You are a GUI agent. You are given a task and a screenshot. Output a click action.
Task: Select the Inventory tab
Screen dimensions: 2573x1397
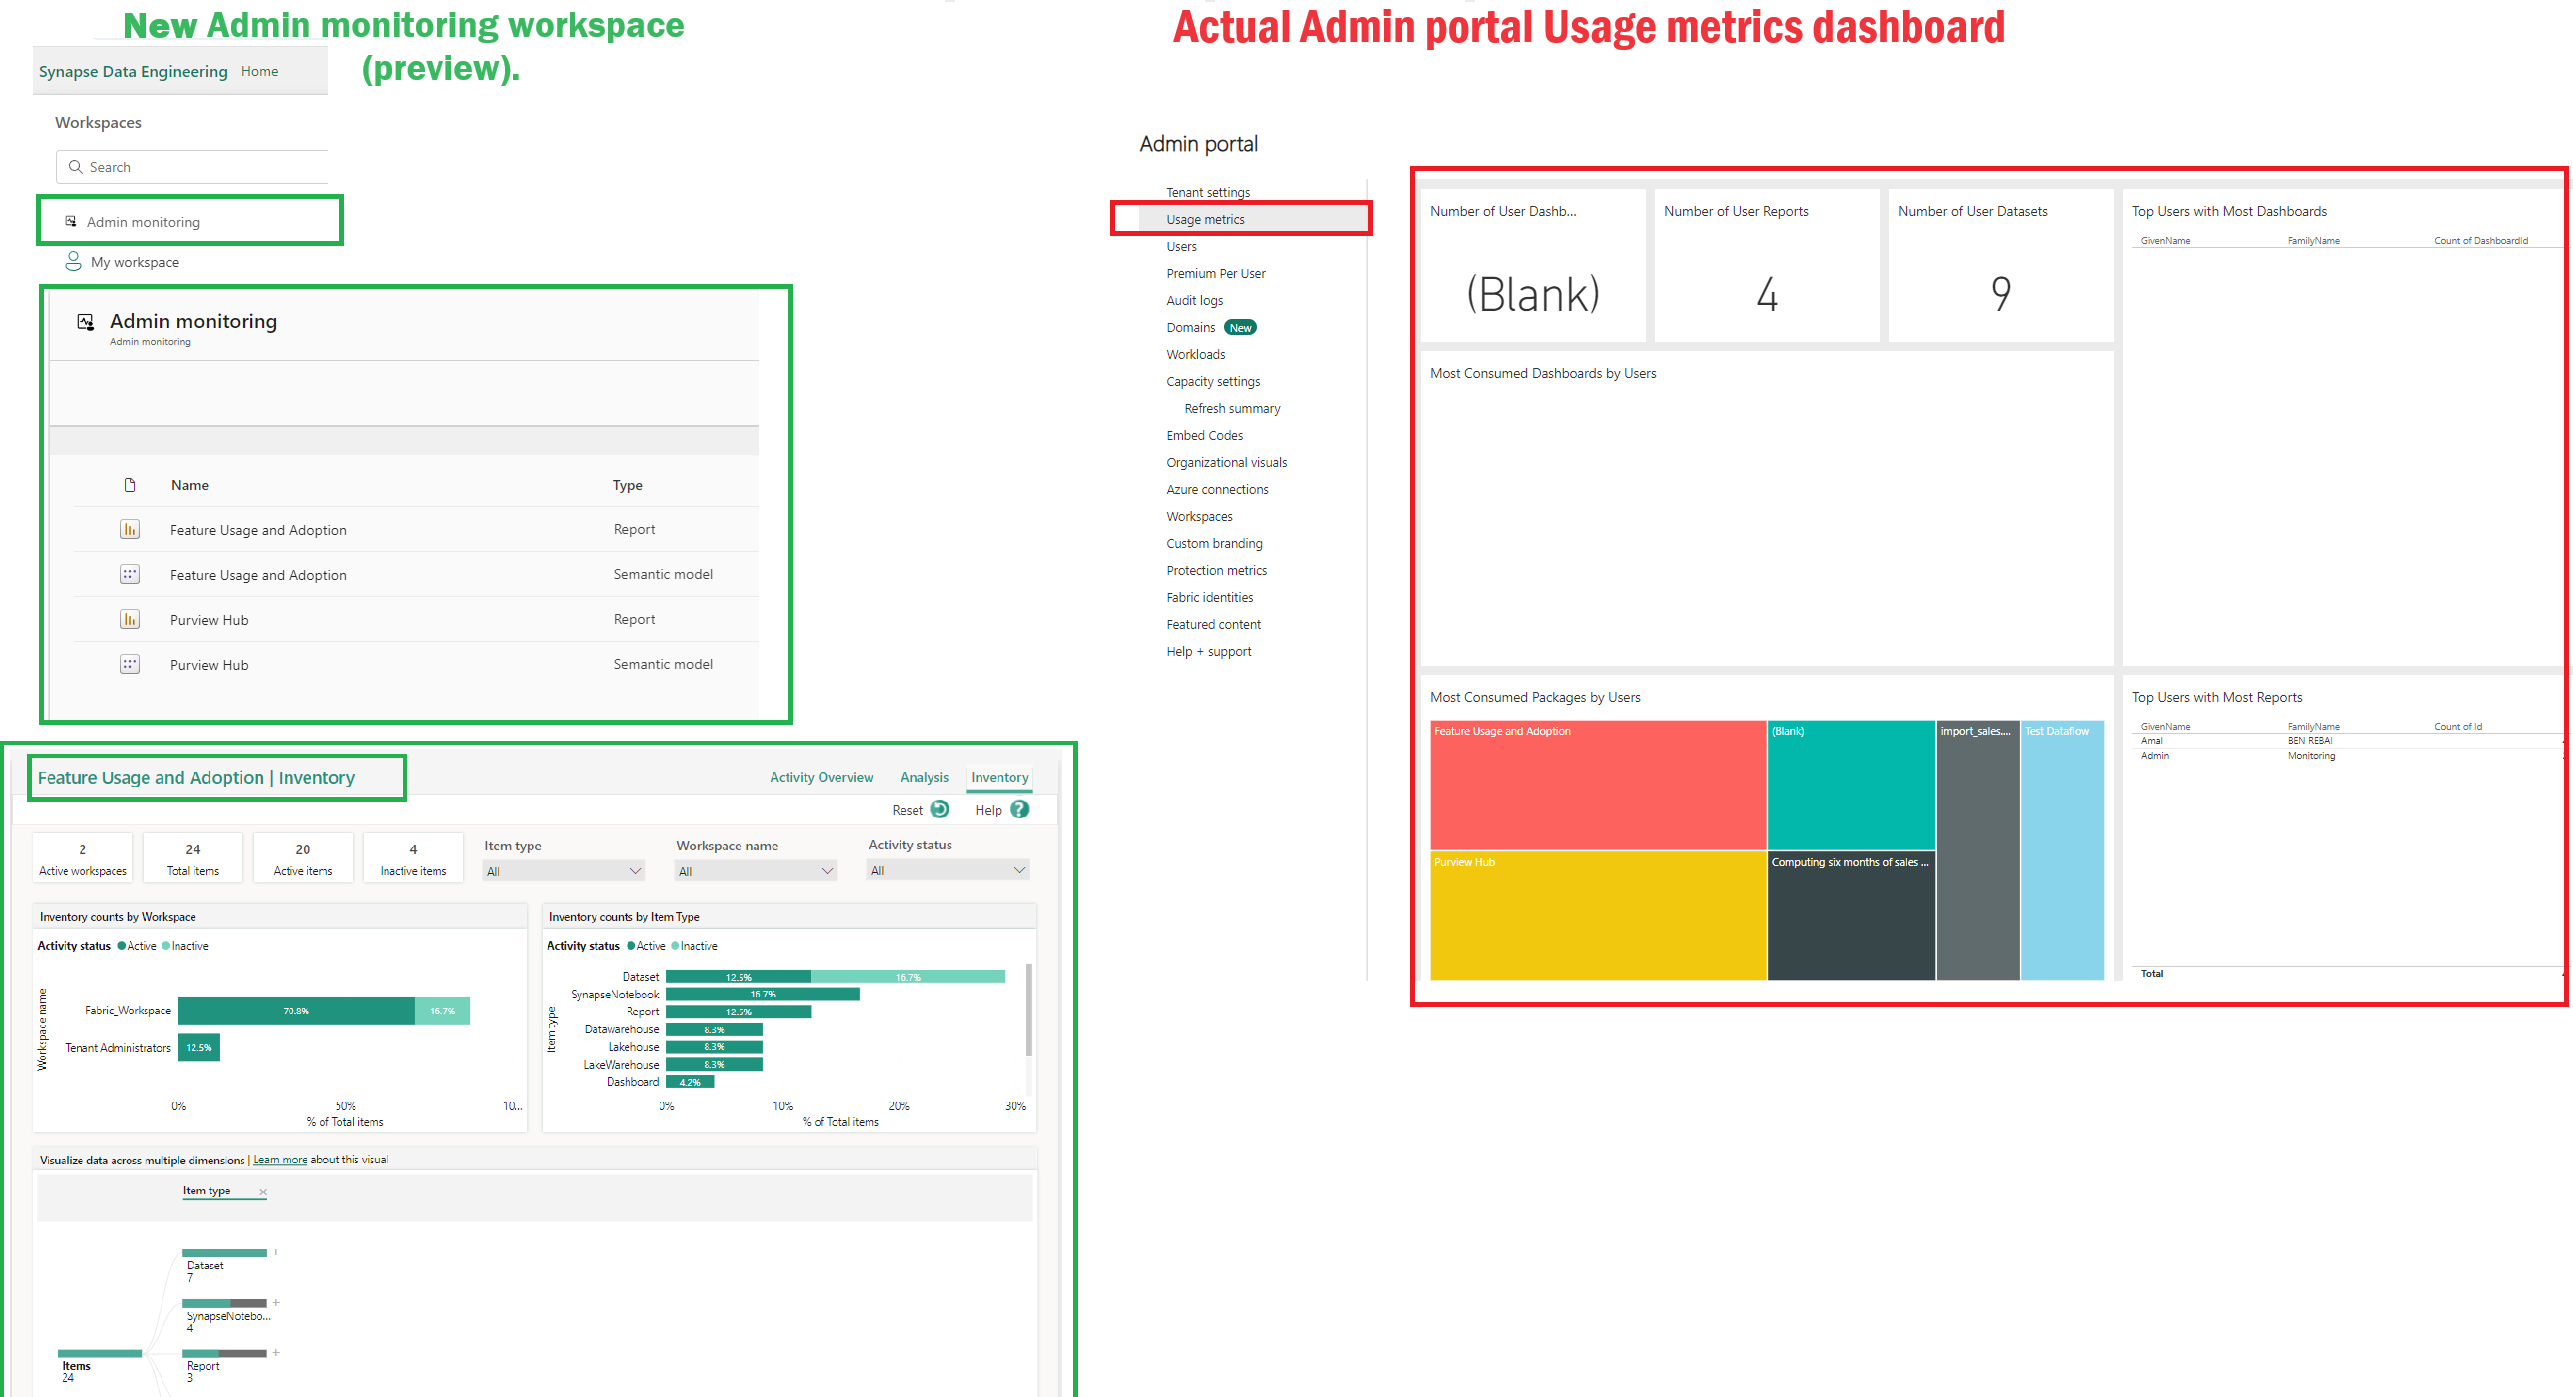click(999, 777)
